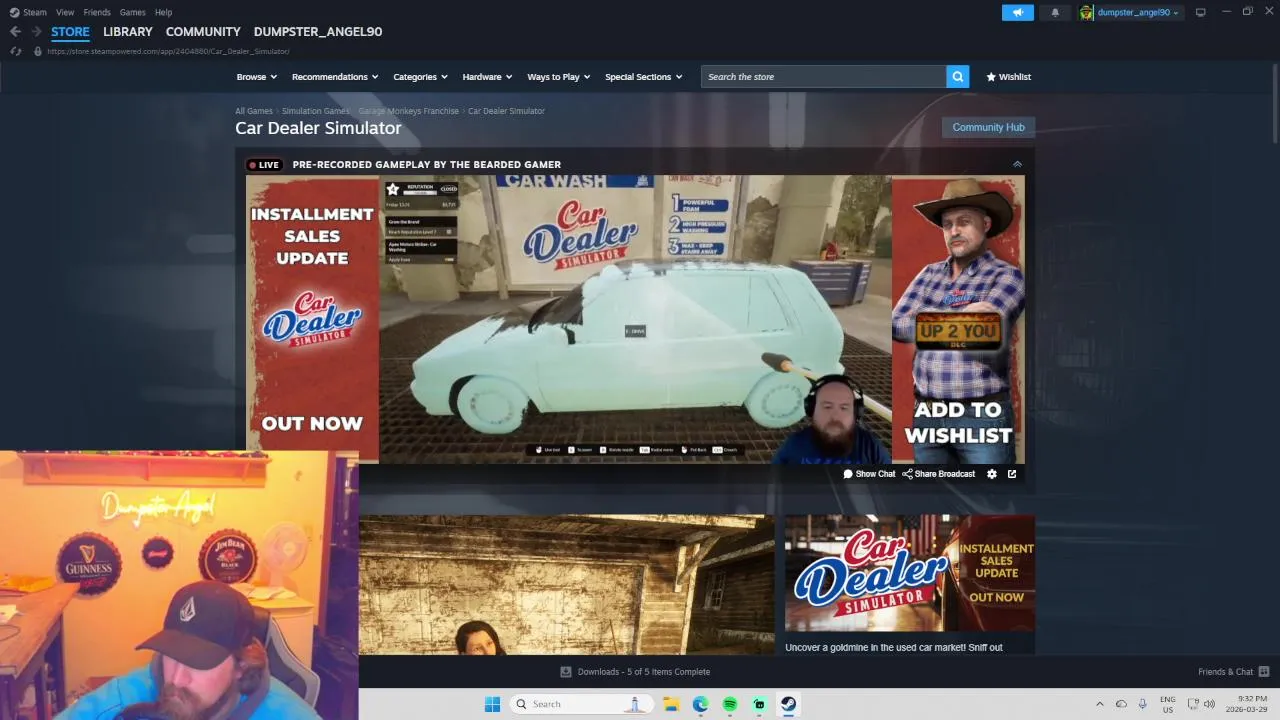Show hidden system tray icons
The image size is (1280, 720).
1100,704
